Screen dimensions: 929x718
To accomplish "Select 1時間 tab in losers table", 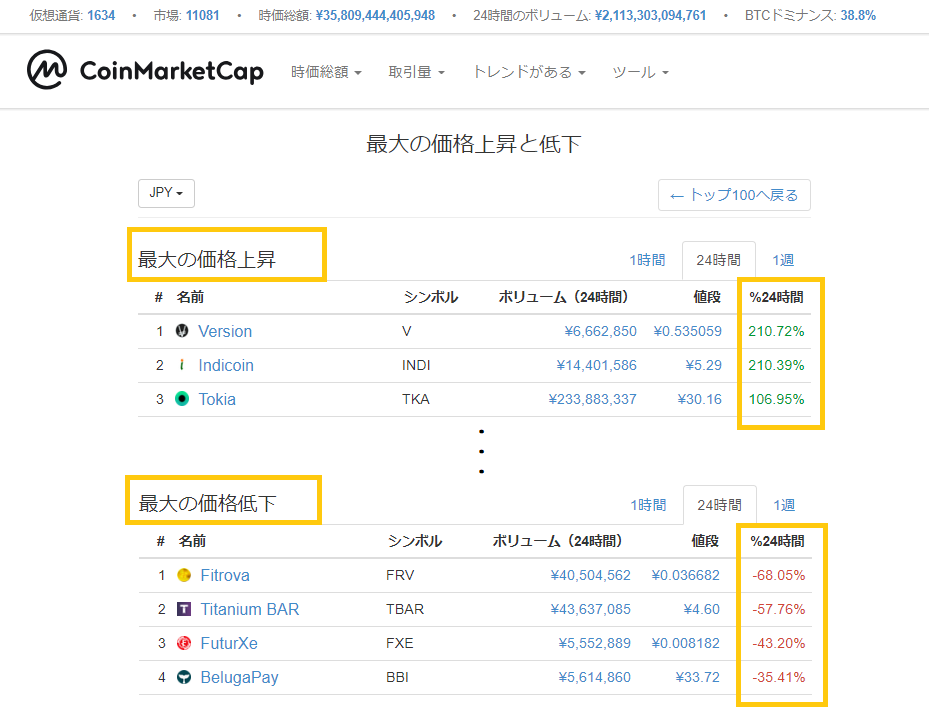I will [648, 505].
